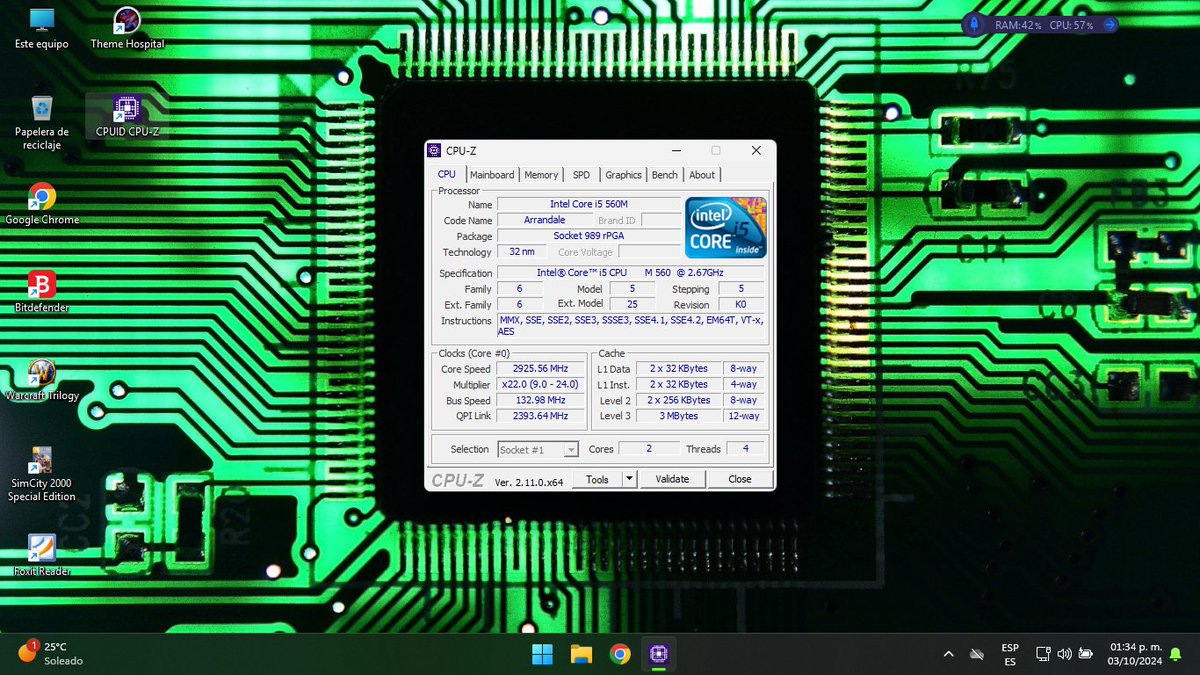Click Specification field with 2.67GHz
Screen dimensions: 1200x675
630,273
